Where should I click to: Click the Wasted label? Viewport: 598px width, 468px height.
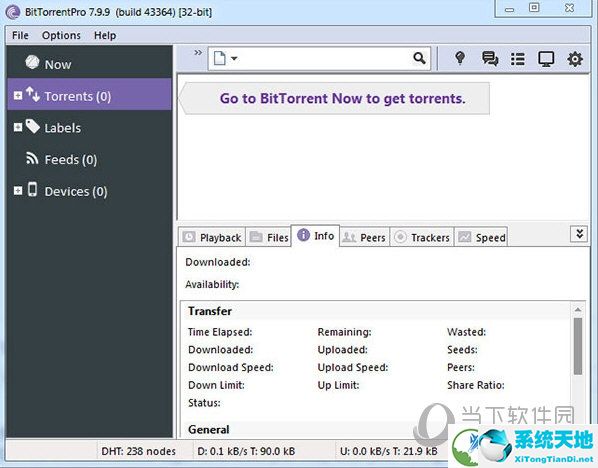coord(466,332)
